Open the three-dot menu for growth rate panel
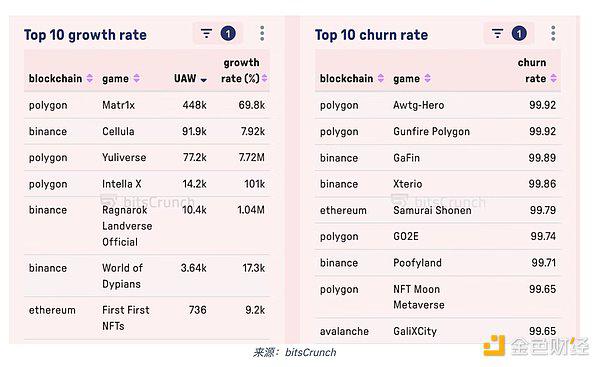Viewport: 600px width, 367px height. pos(262,34)
